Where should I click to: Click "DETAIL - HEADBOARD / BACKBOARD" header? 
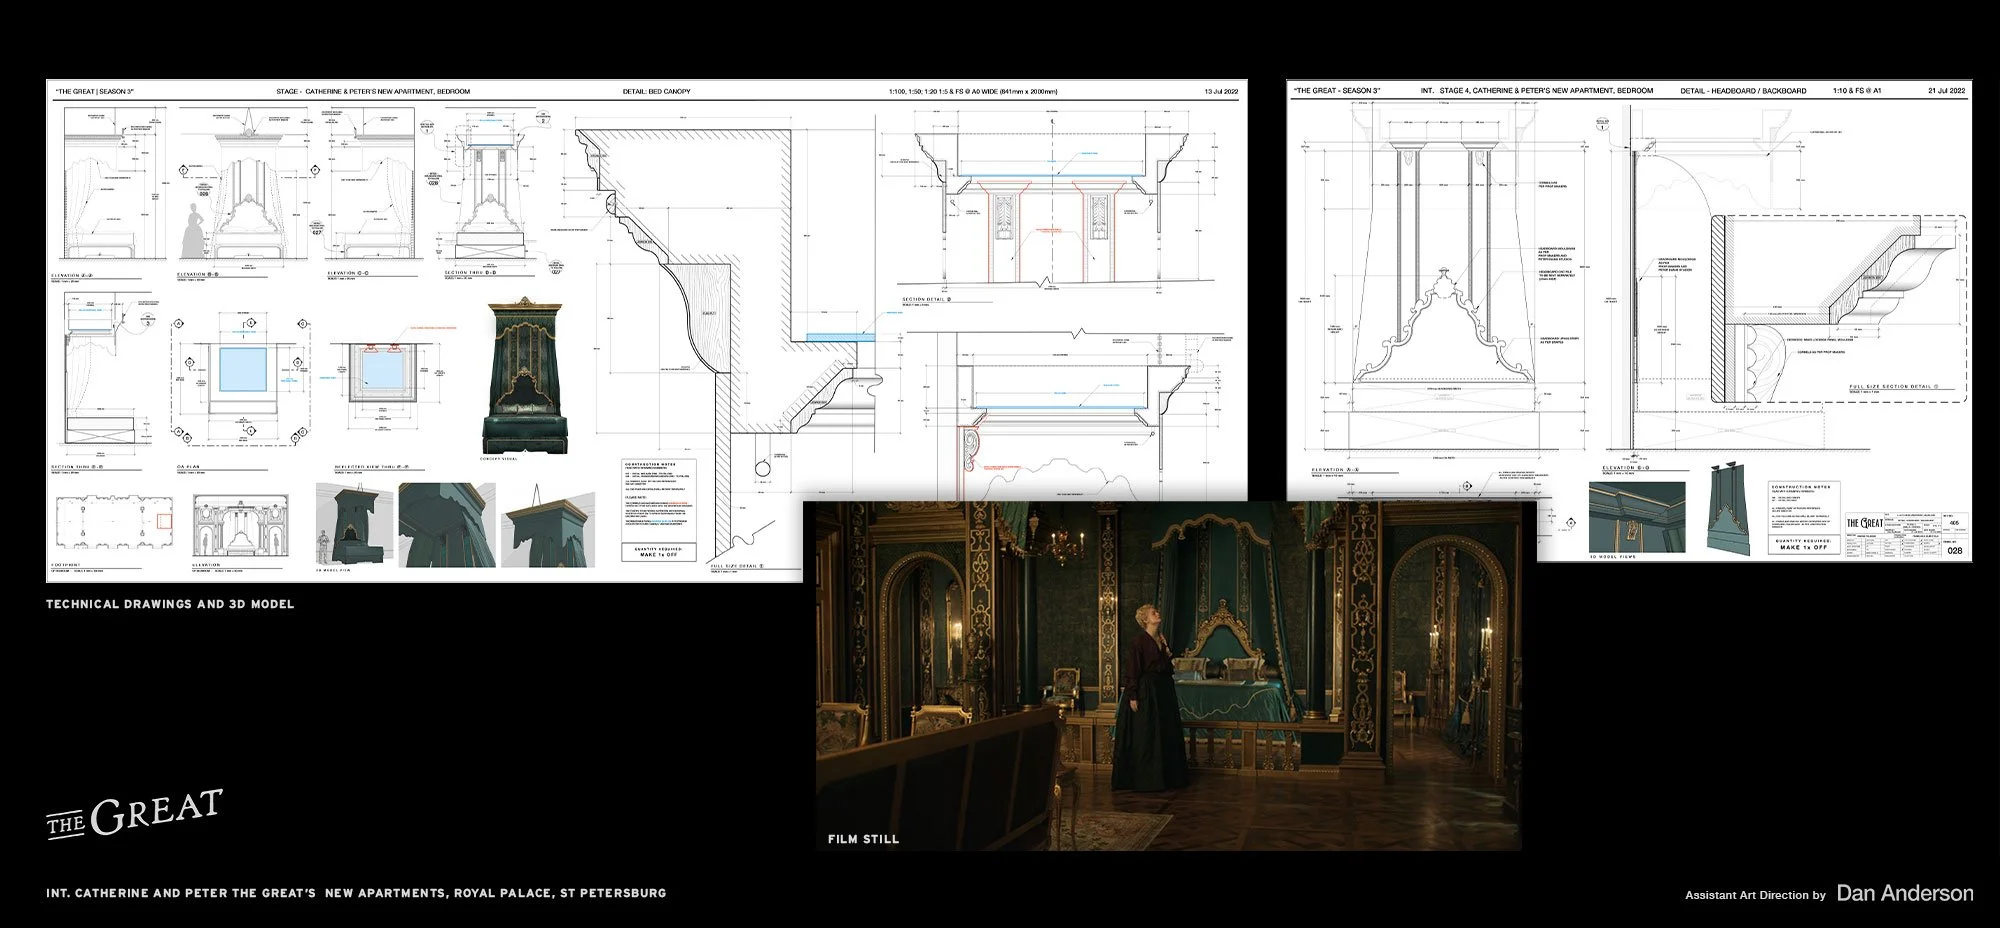tap(1743, 90)
